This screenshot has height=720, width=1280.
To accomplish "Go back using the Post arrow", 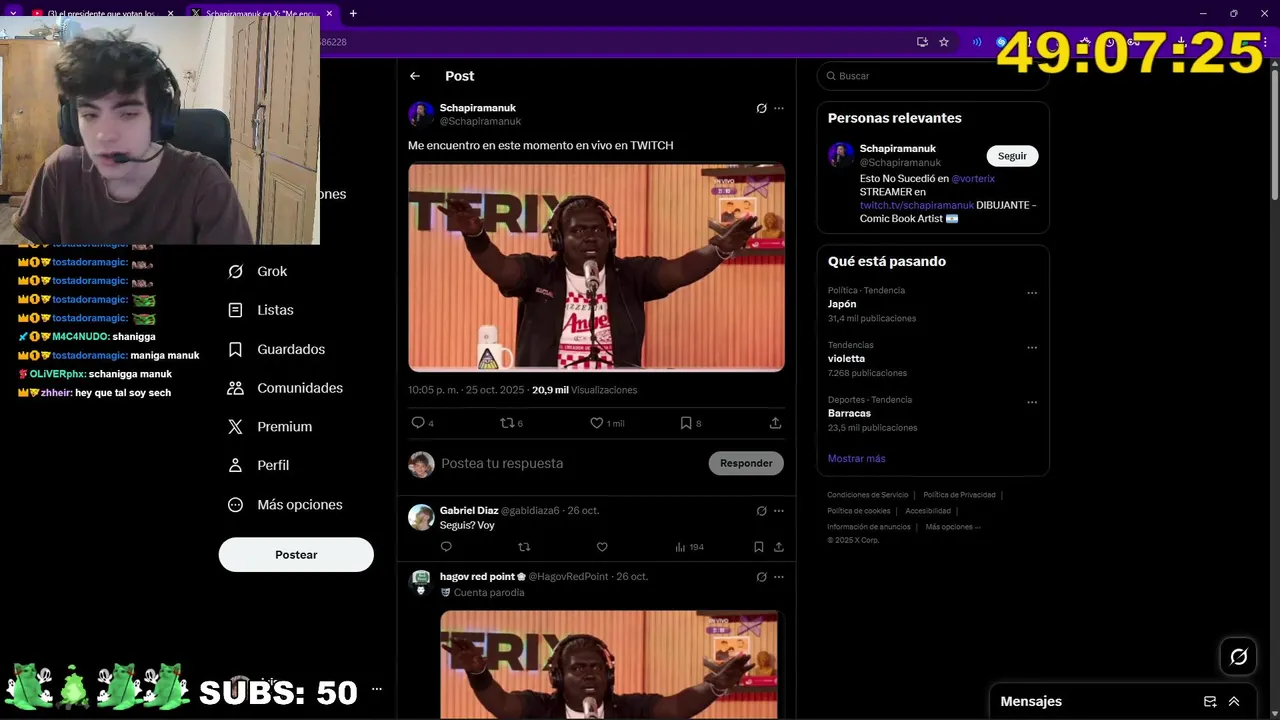I will pos(415,76).
